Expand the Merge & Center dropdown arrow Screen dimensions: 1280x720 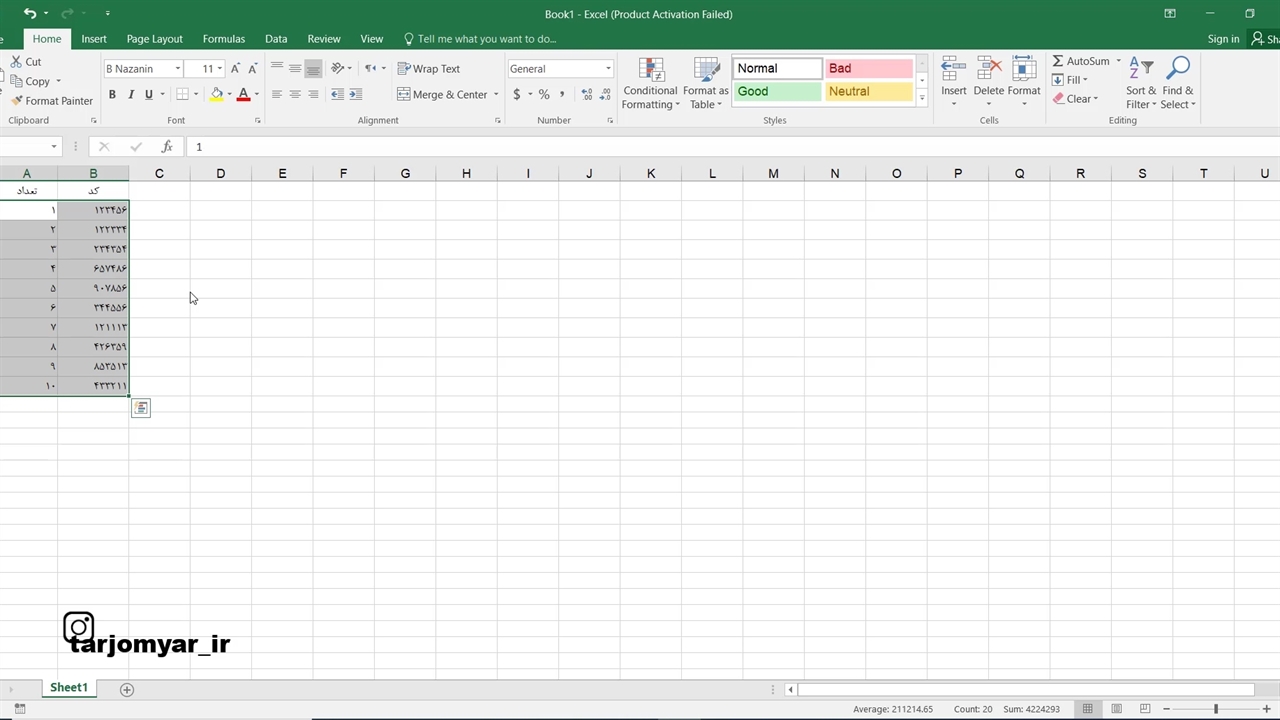(496, 95)
